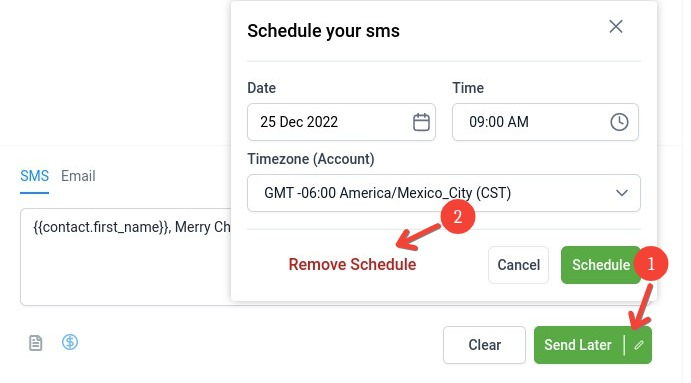This screenshot has width=691, height=383.
Task: Click the Clear button
Action: (484, 345)
